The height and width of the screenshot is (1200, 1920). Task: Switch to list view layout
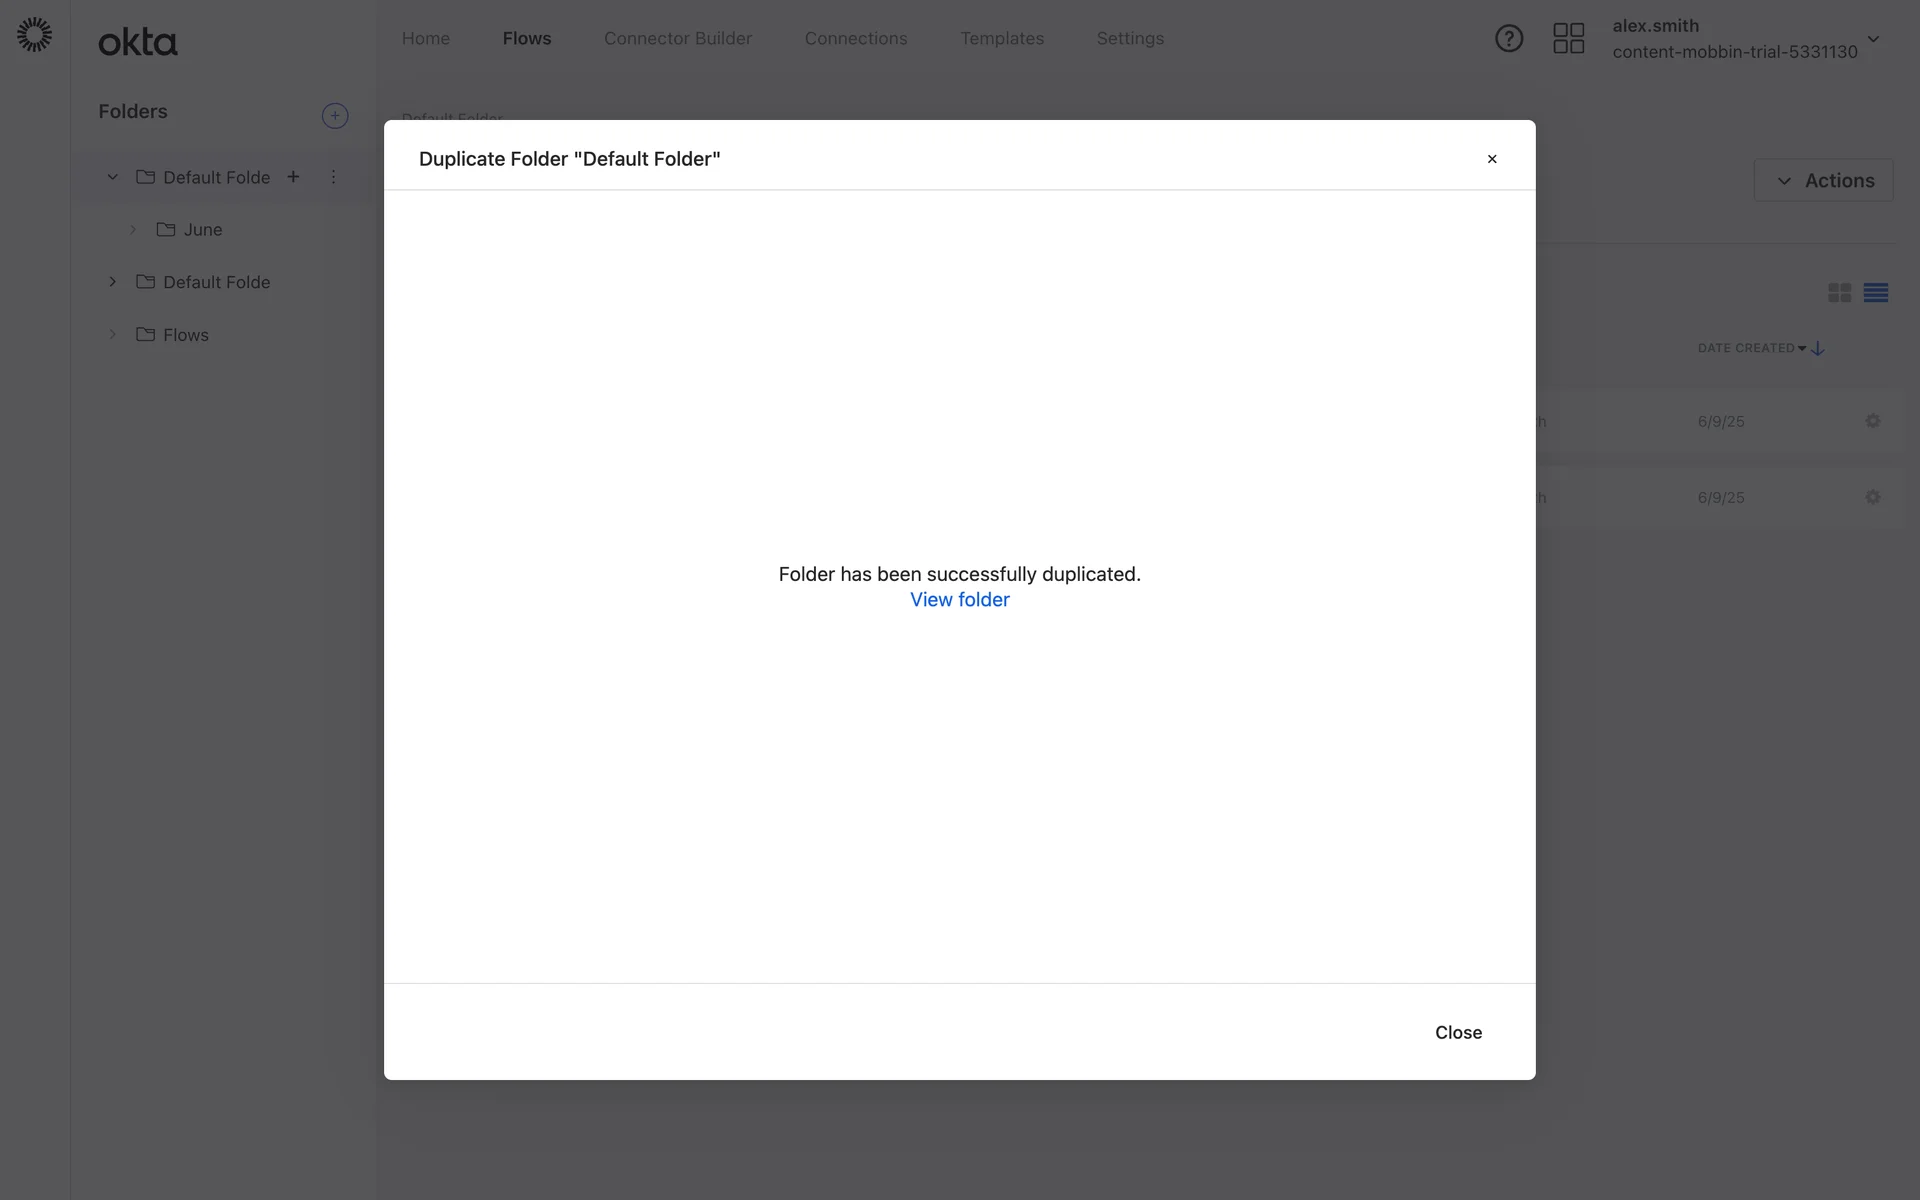(x=1875, y=293)
